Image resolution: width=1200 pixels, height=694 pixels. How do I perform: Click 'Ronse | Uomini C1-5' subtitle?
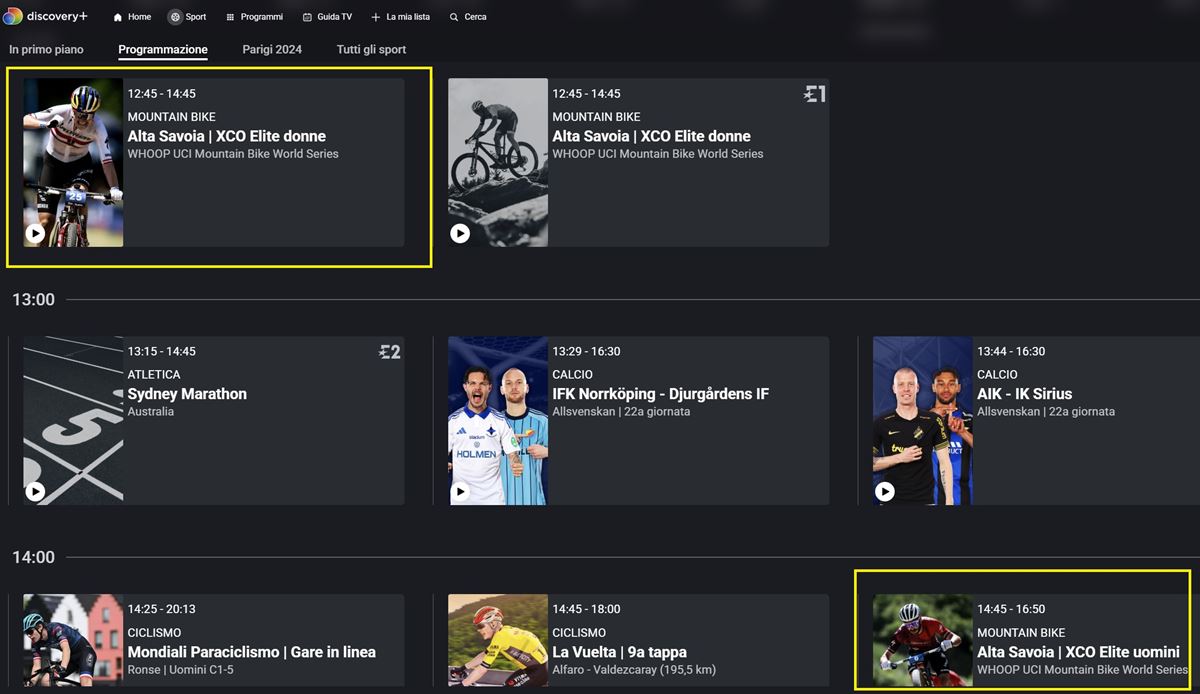coord(180,670)
